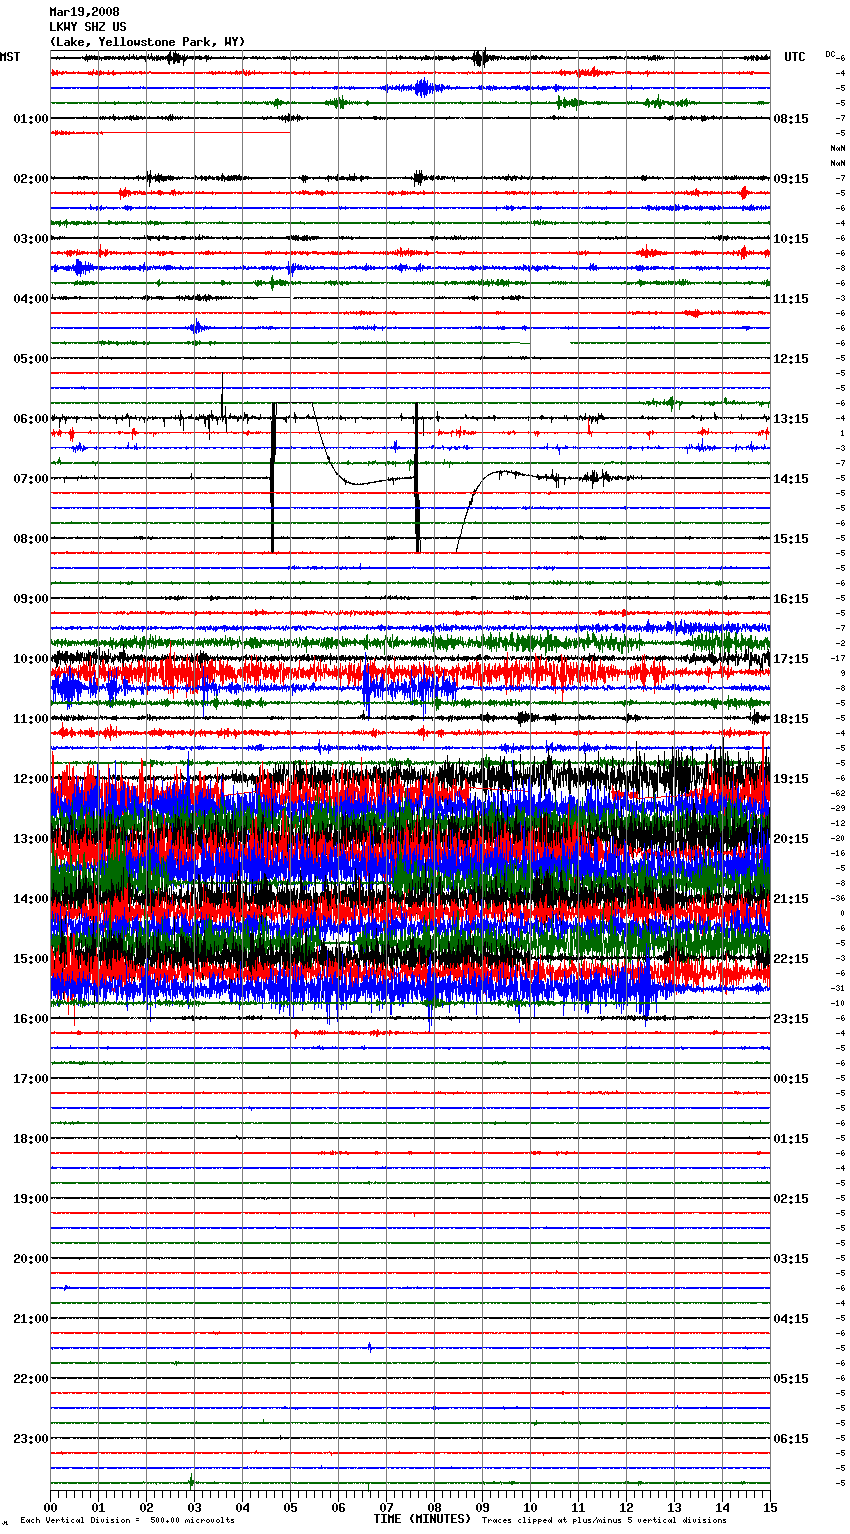Select the 02:00 MST time label

point(30,179)
